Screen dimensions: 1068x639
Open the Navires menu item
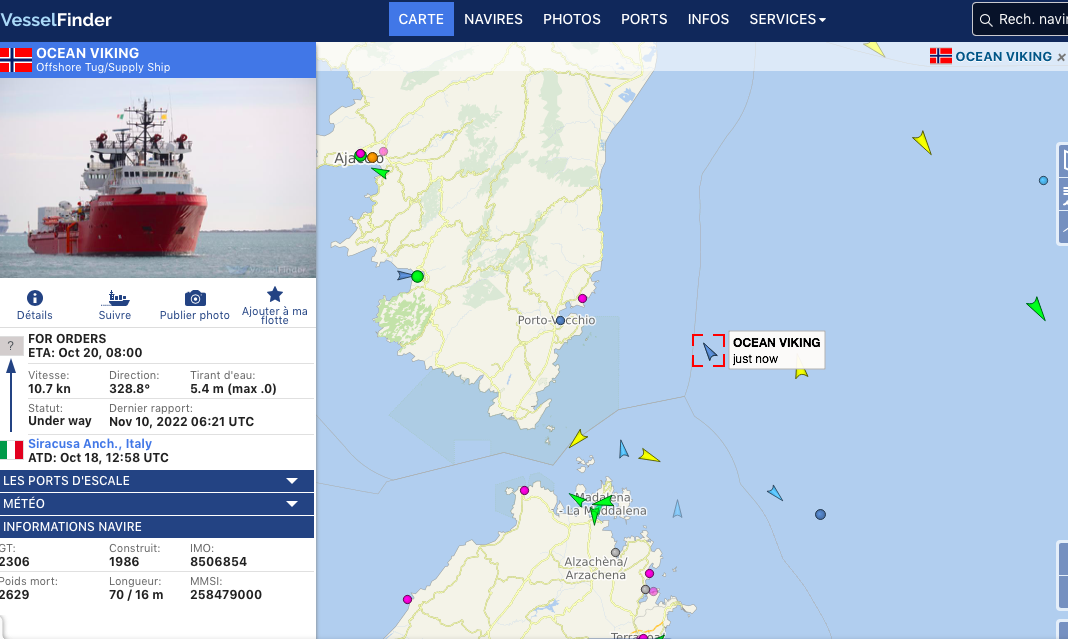pyautogui.click(x=493, y=19)
